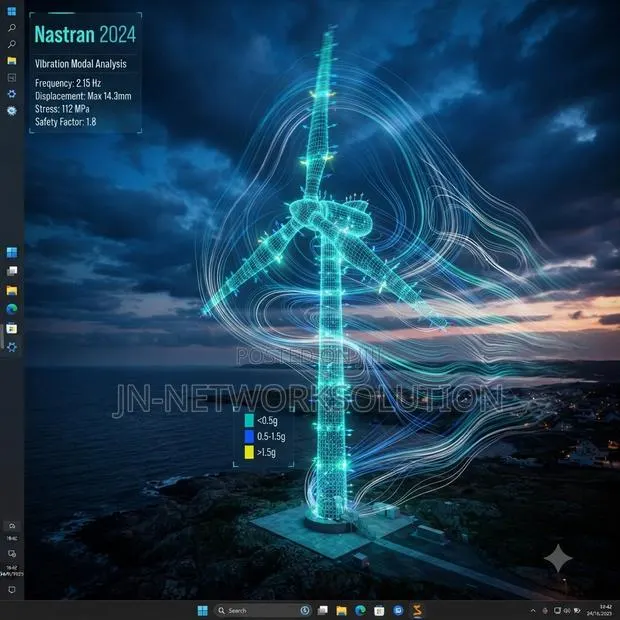Open Task View on the bottom taskbar
The width and height of the screenshot is (620, 620).
click(x=323, y=611)
